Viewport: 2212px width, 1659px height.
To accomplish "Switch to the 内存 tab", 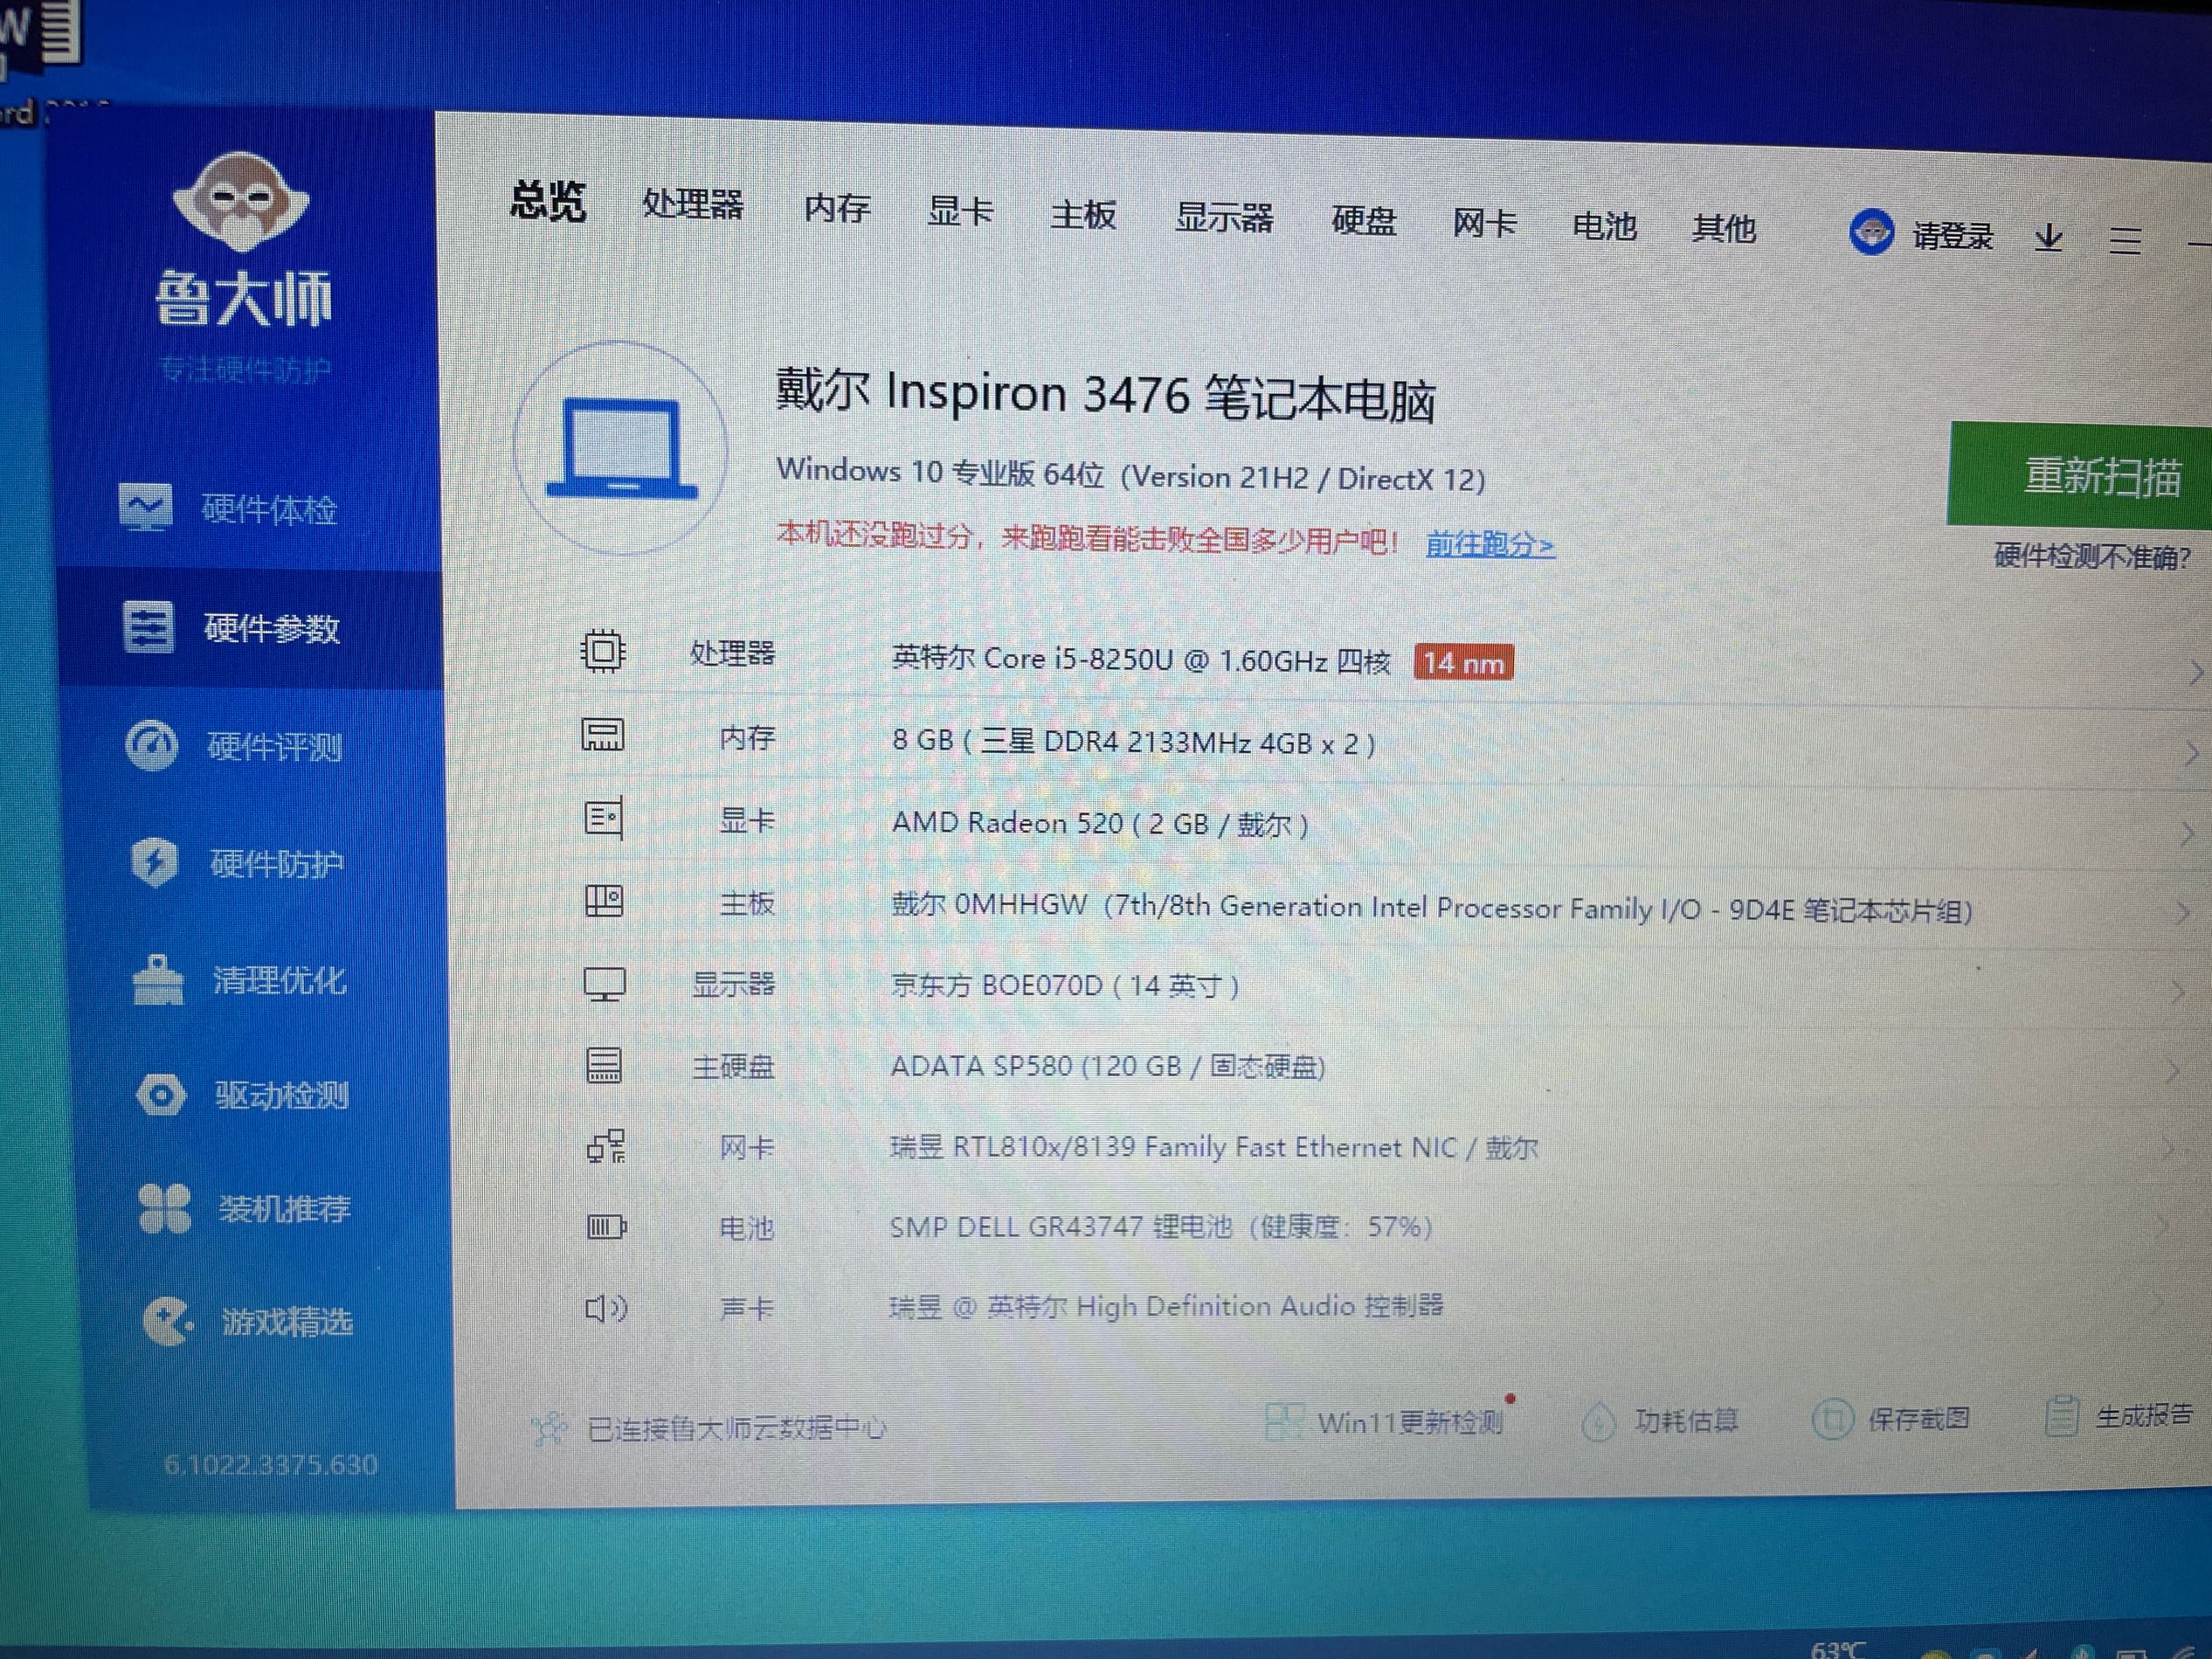I will (837, 208).
